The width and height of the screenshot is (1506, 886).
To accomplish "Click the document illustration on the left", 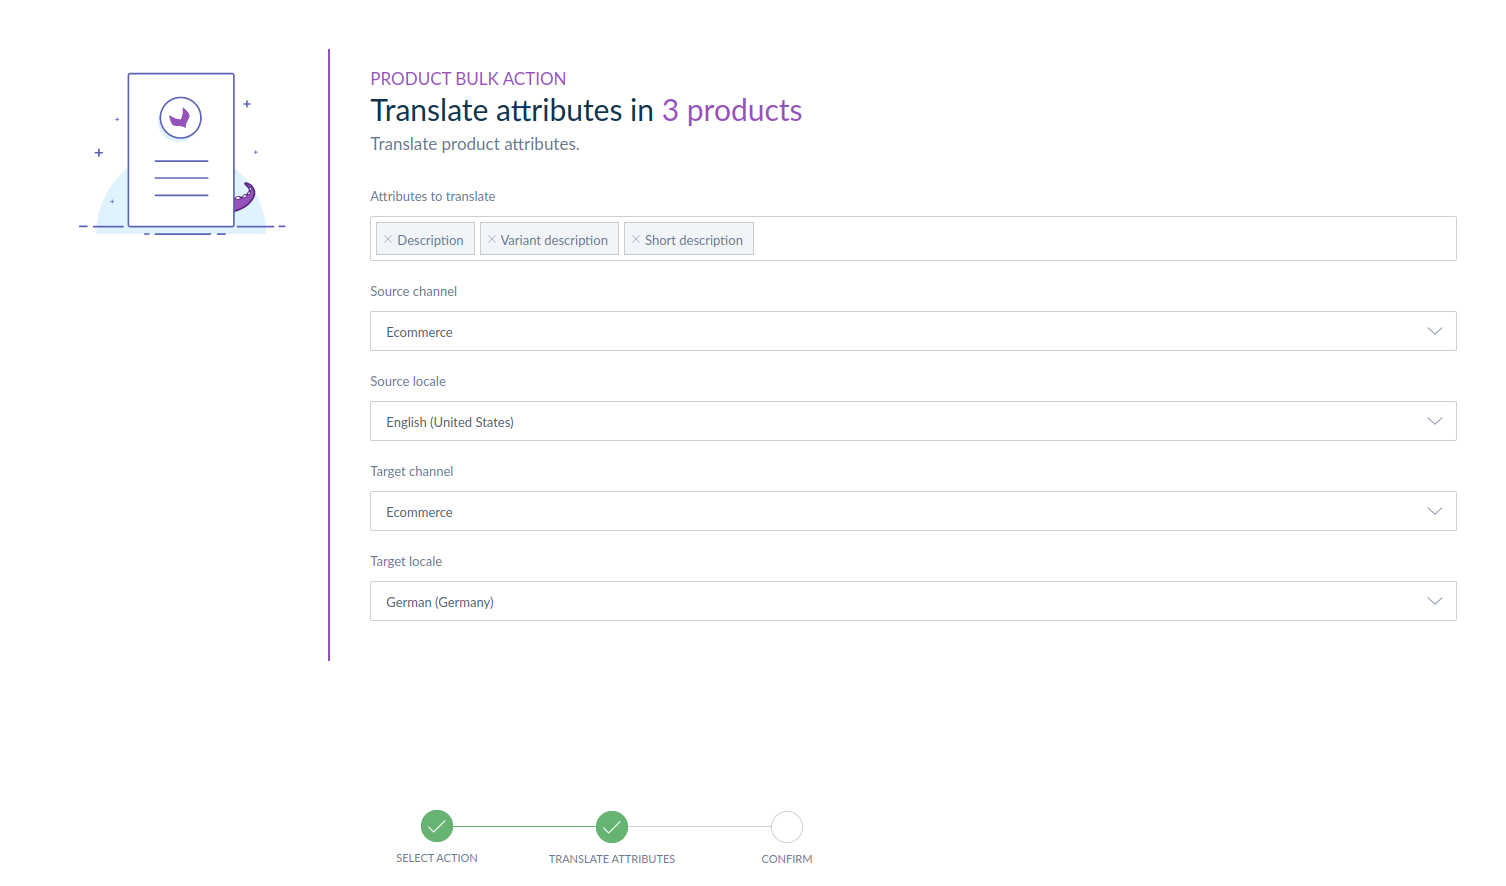I will coord(181,152).
